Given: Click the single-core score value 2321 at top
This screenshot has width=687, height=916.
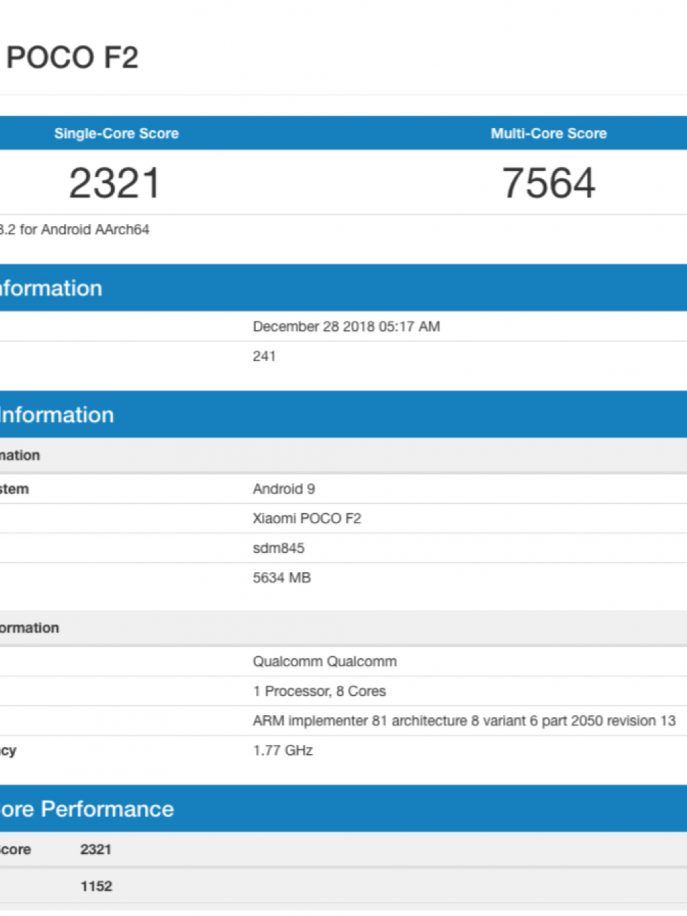Looking at the screenshot, I should point(114,183).
